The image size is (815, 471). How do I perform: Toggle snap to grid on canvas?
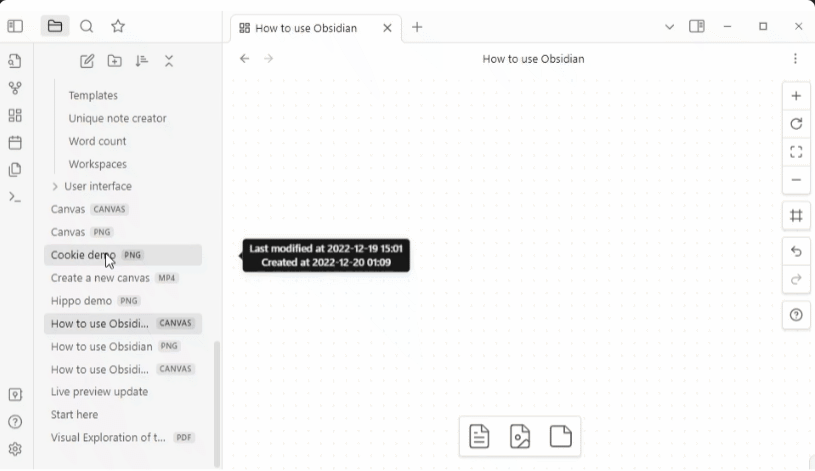[x=796, y=215]
